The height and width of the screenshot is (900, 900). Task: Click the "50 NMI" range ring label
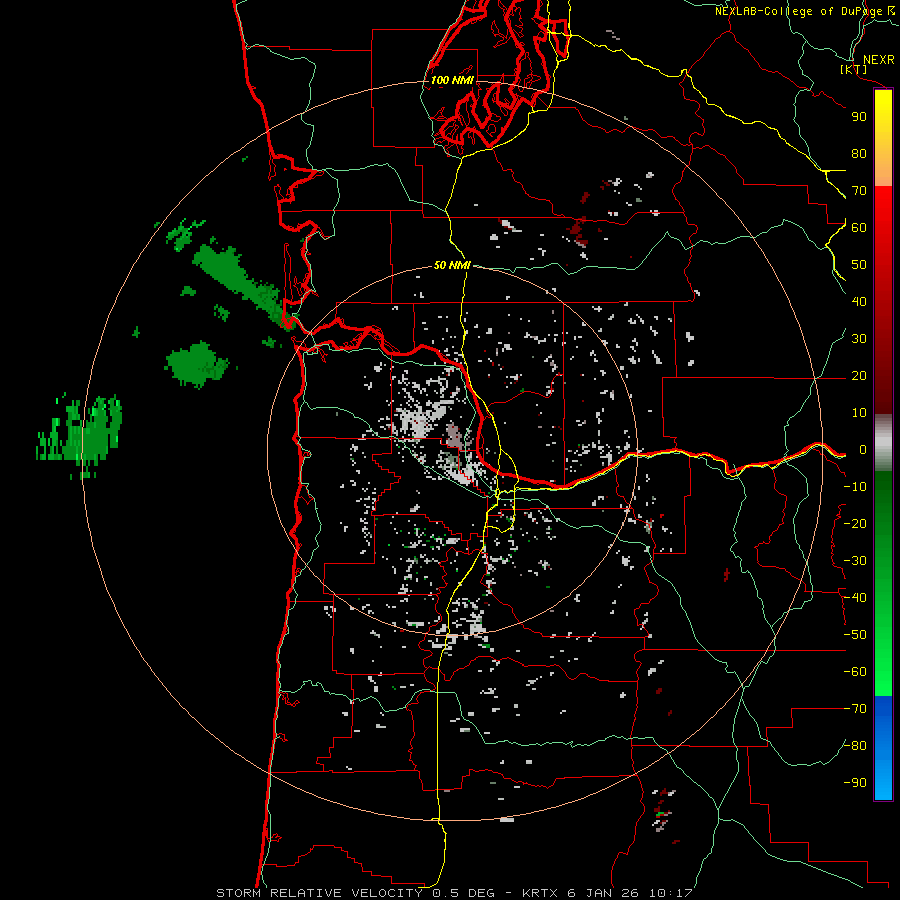(452, 265)
